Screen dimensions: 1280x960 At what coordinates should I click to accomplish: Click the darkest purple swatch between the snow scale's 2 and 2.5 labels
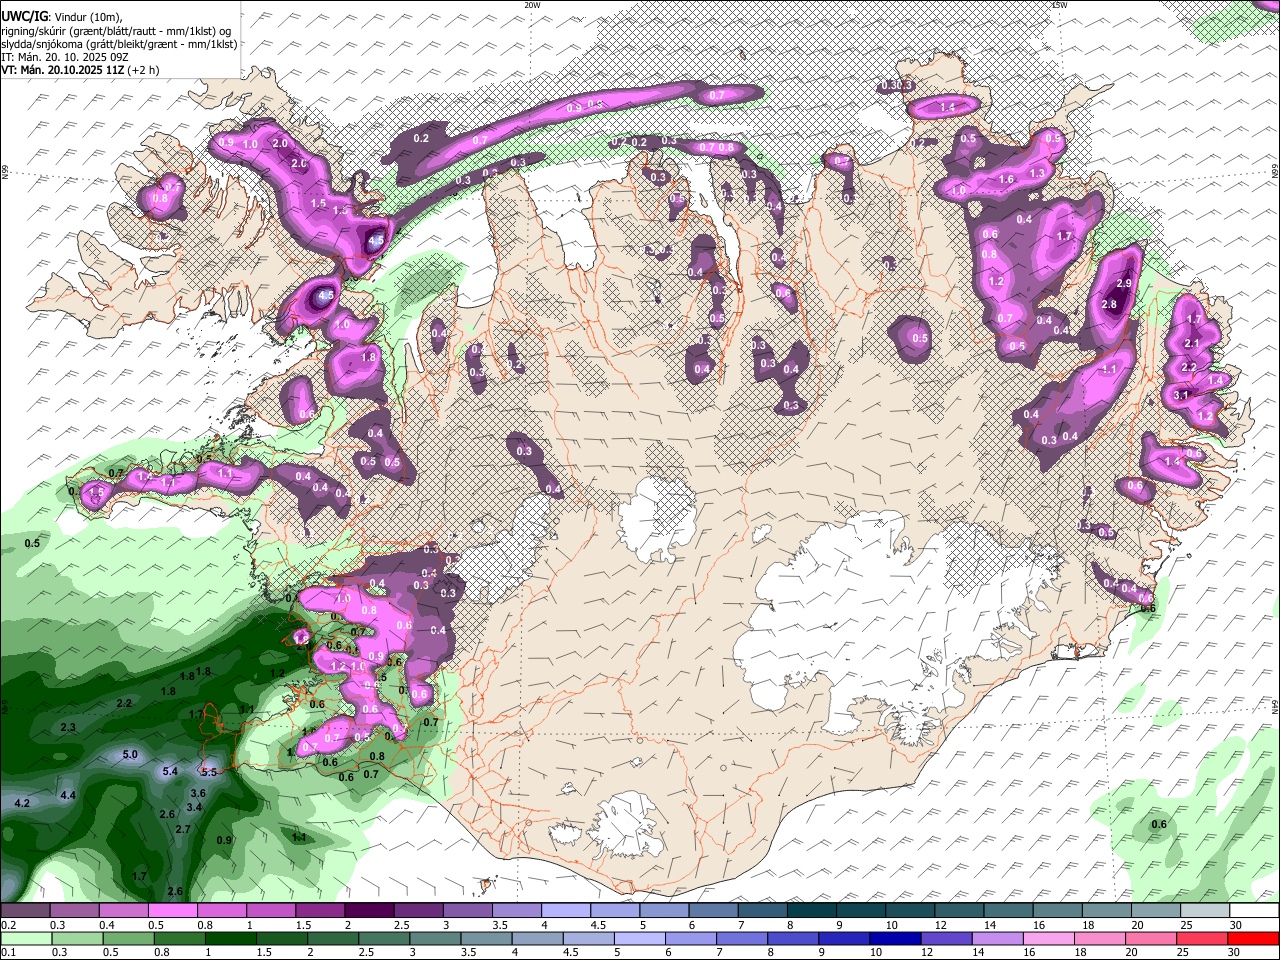369,911
